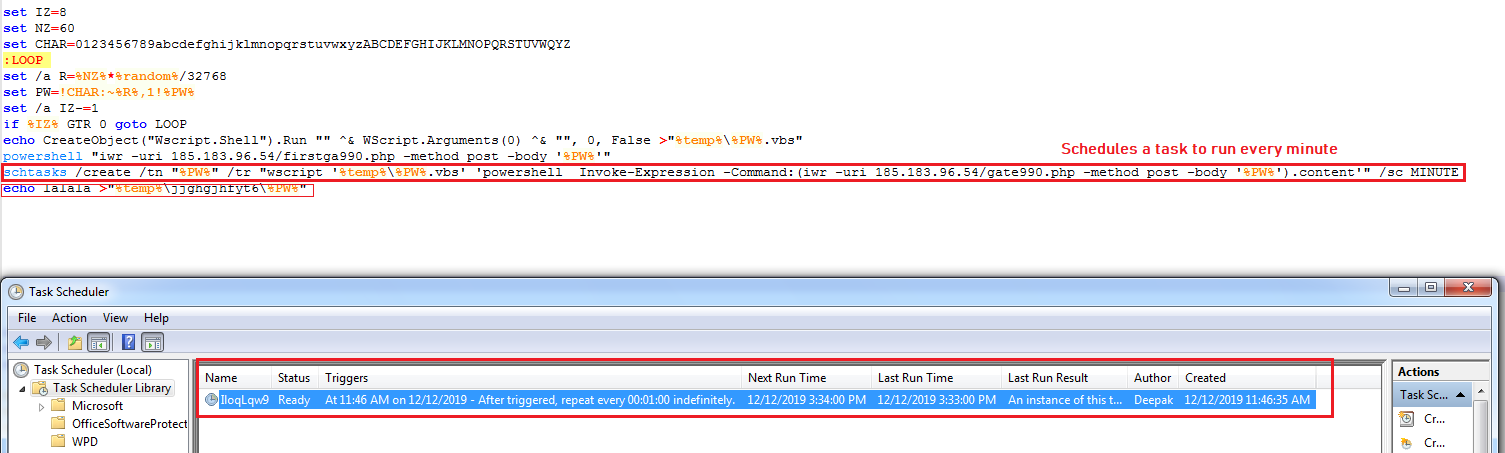Click the Author column header
The width and height of the screenshot is (1505, 453).
(1153, 378)
